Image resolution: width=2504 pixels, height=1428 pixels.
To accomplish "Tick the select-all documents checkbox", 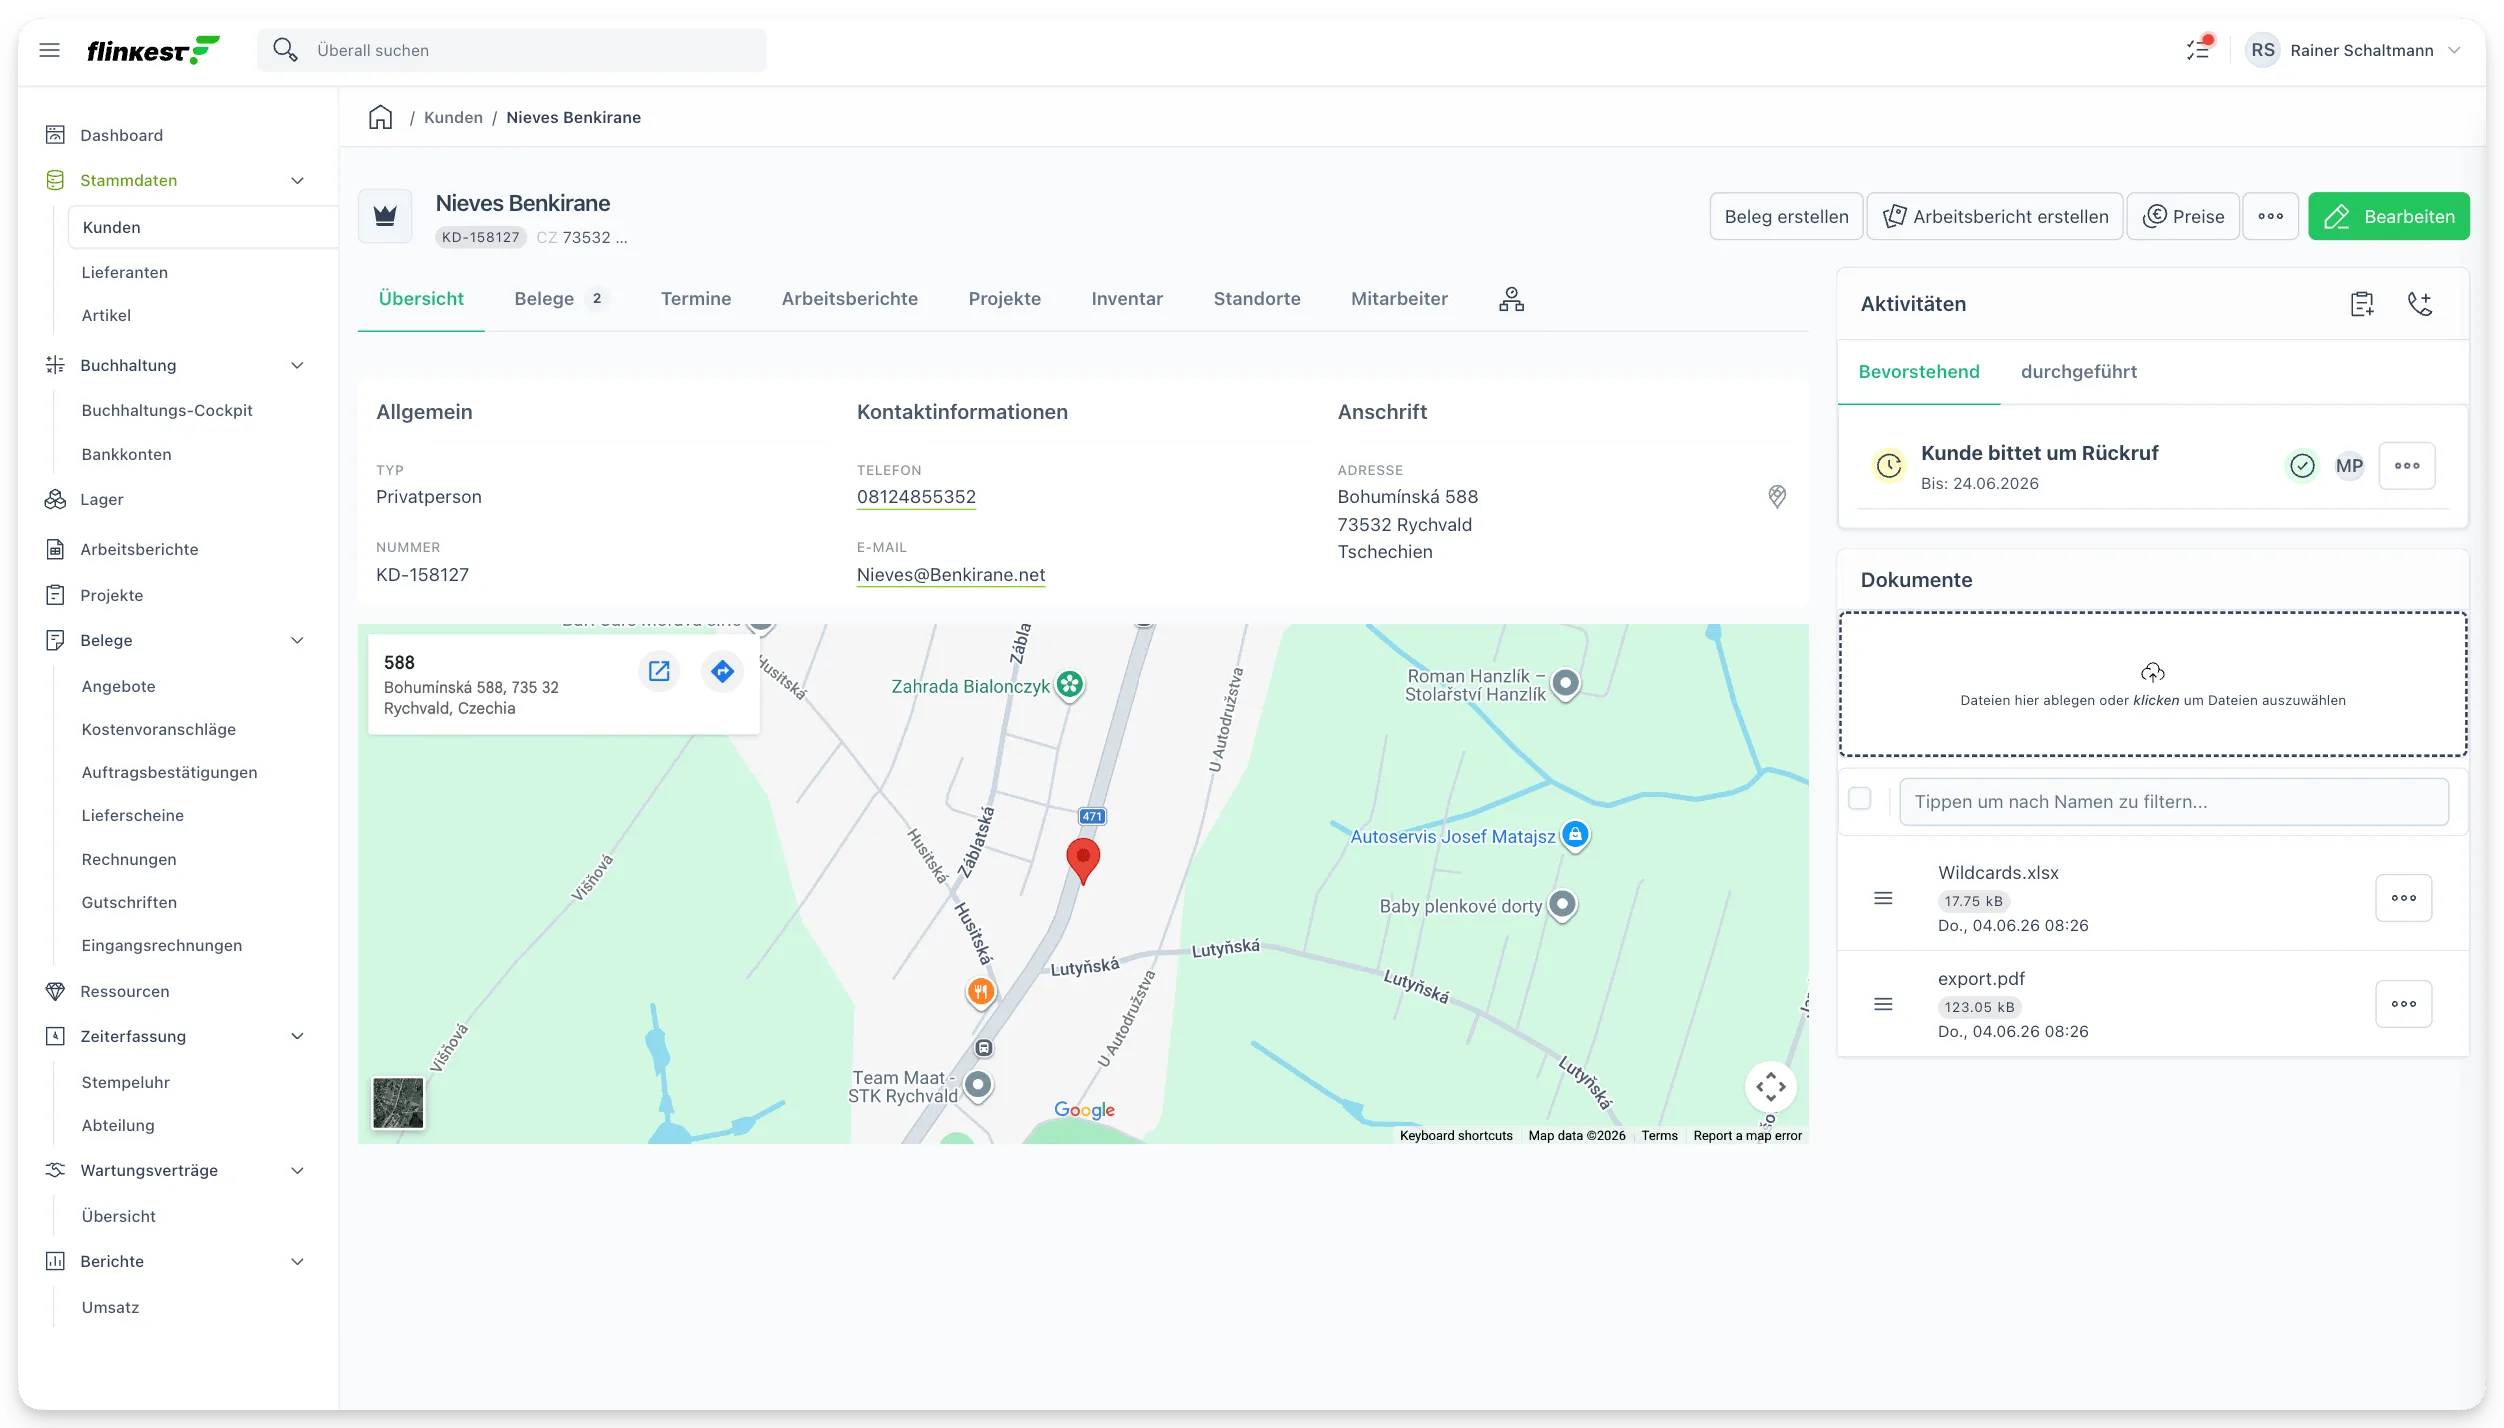I will 1860,799.
